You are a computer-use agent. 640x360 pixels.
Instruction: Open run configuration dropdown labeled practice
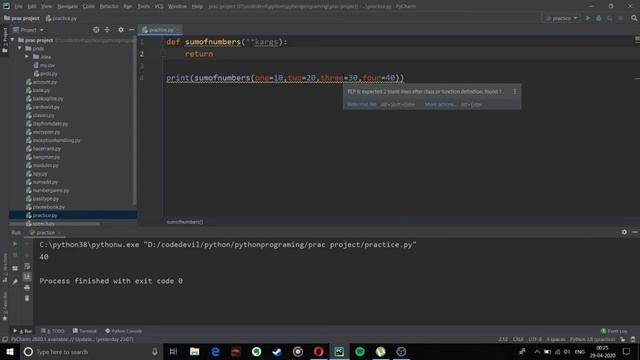[562, 18]
